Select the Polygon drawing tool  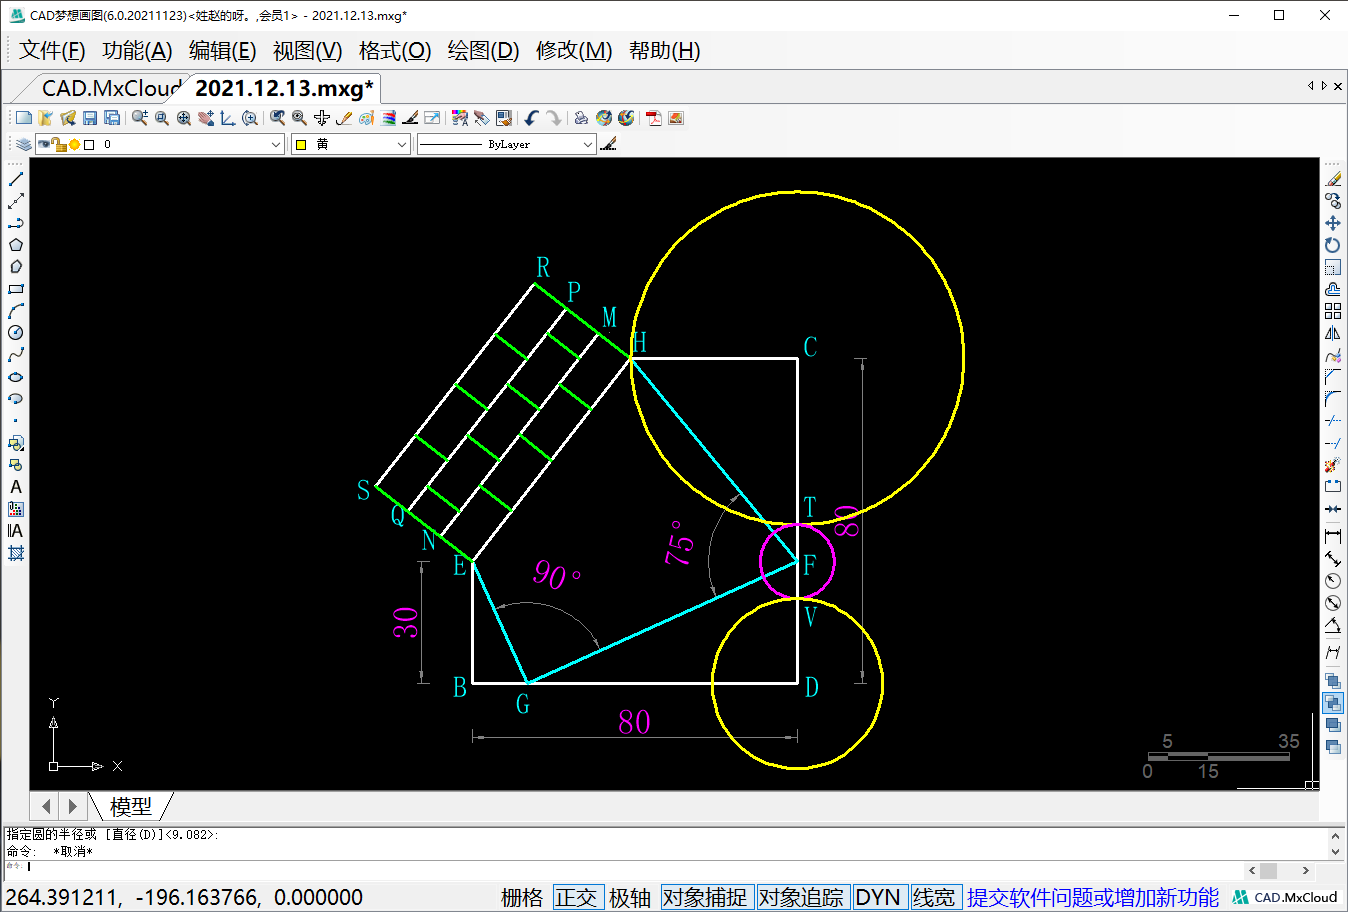[x=16, y=245]
